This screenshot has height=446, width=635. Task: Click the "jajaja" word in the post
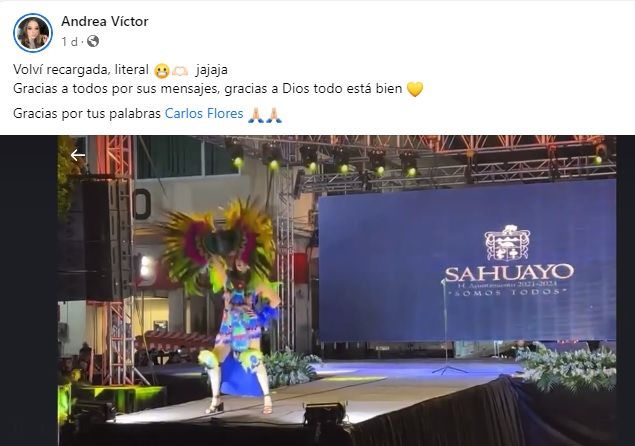[x=211, y=70]
